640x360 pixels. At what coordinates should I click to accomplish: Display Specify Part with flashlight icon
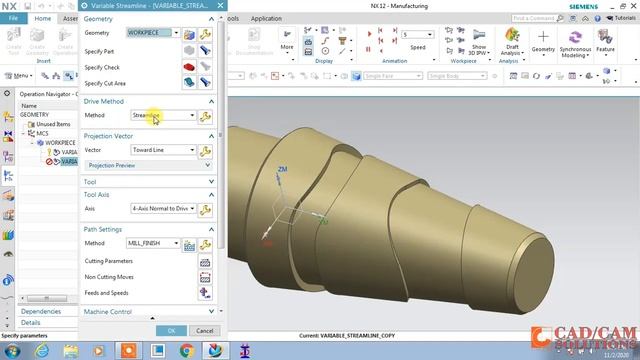[205, 51]
